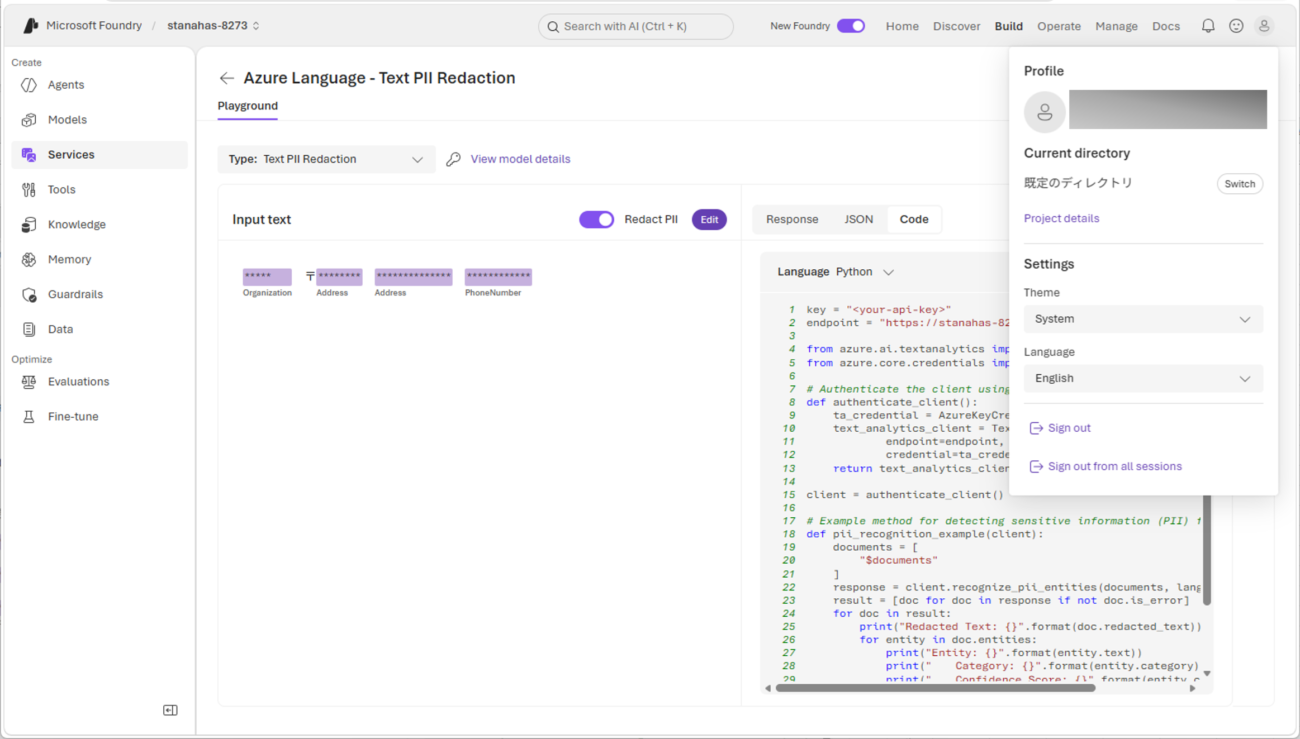This screenshot has width=1300, height=739.
Task: Open the Project details link
Action: [x=1061, y=218]
